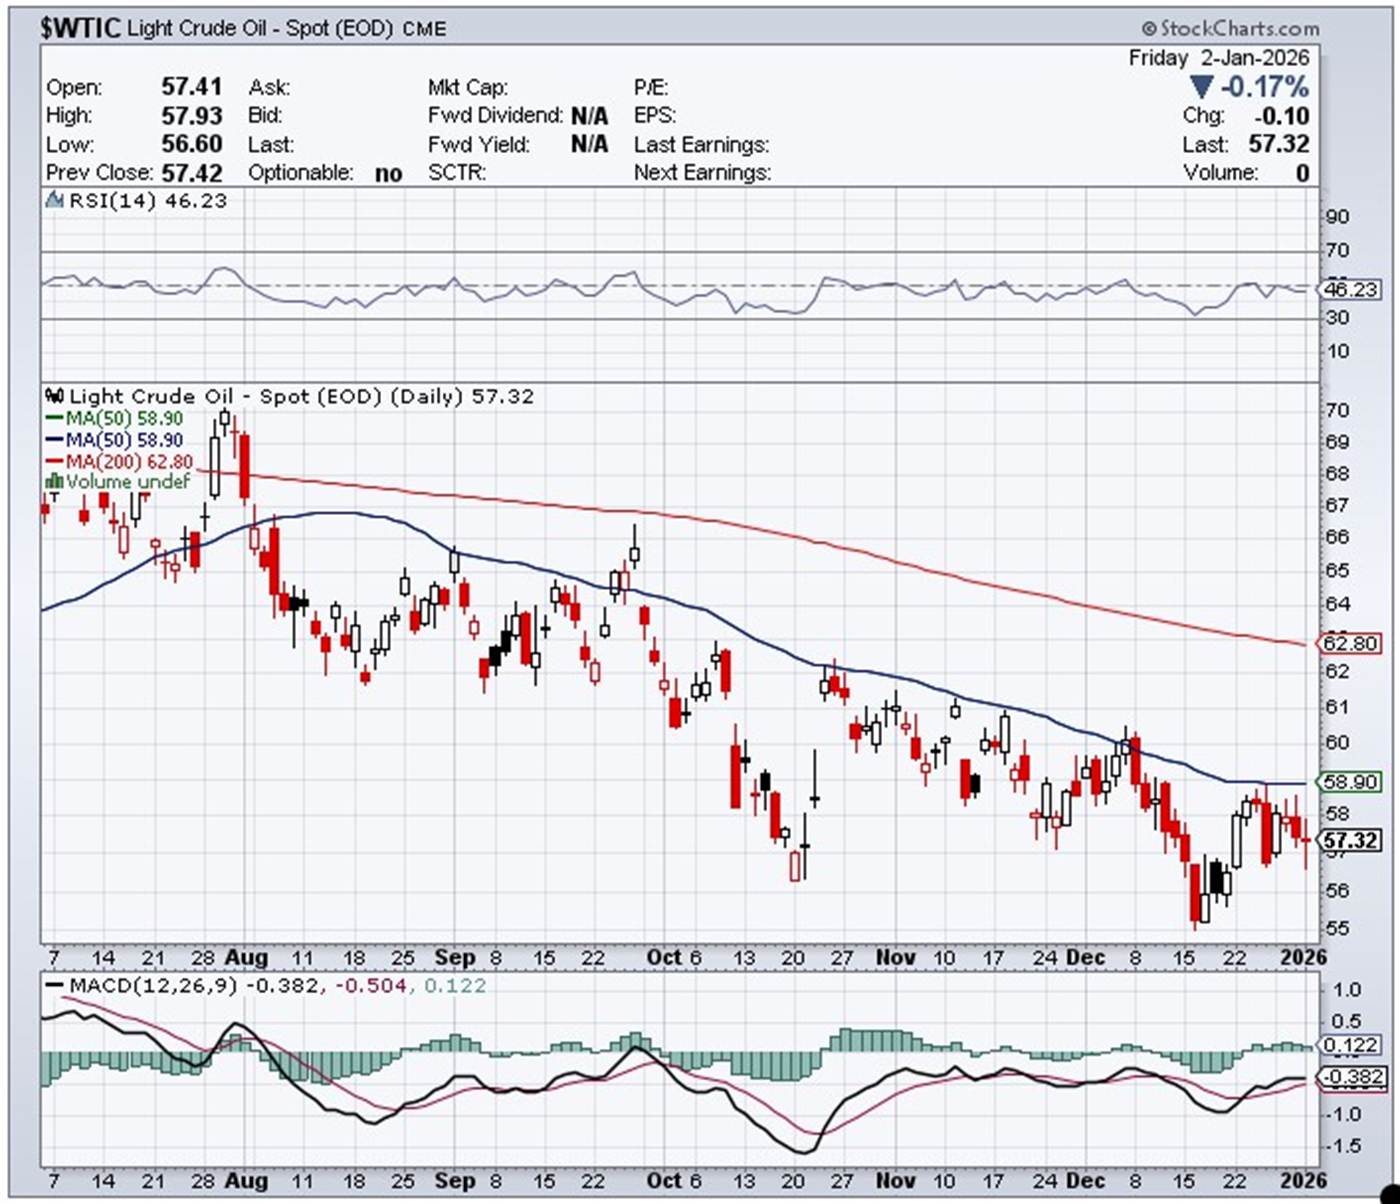Click the black MACD line legend marker
The height and width of the screenshot is (1204, 1400).
pyautogui.click(x=54, y=986)
